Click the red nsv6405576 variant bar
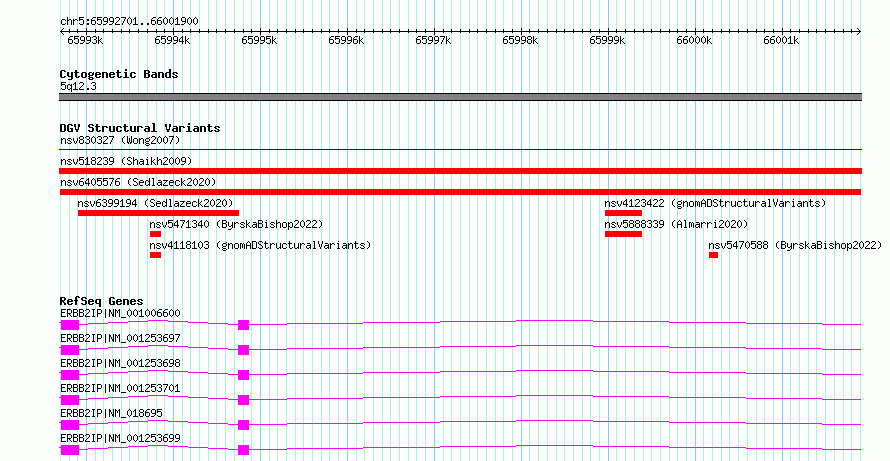Viewport: 890px width, 461px height. 460,192
